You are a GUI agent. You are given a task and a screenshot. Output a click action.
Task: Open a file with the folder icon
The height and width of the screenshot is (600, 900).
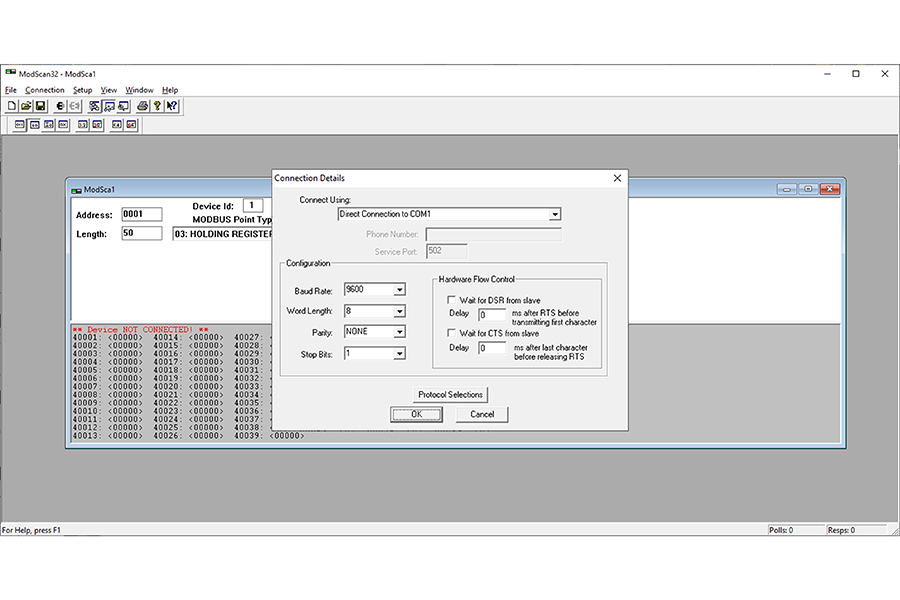point(26,106)
